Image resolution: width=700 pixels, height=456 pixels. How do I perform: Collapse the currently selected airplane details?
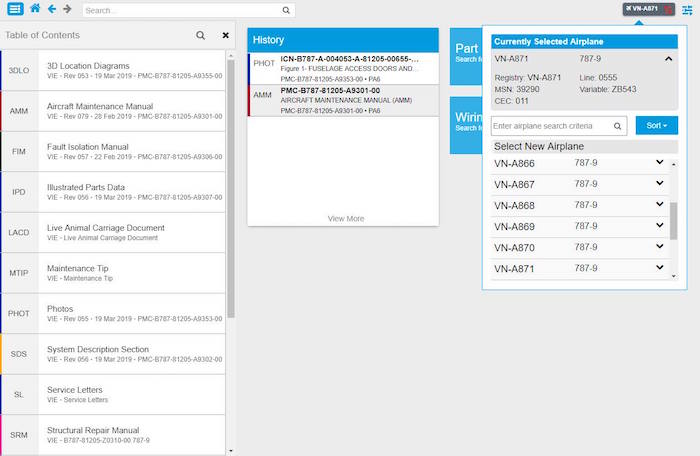tap(668, 59)
